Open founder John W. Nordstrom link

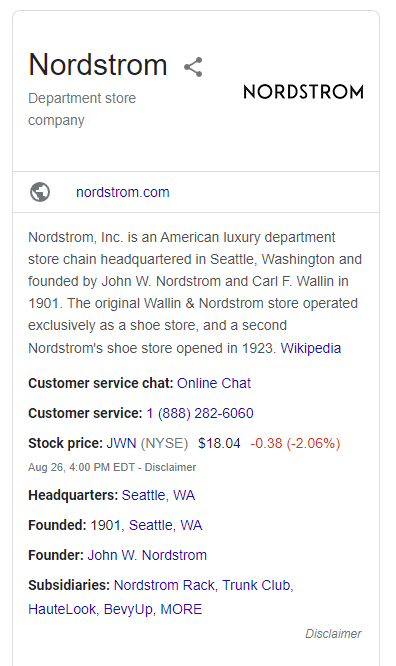pyautogui.click(x=147, y=555)
